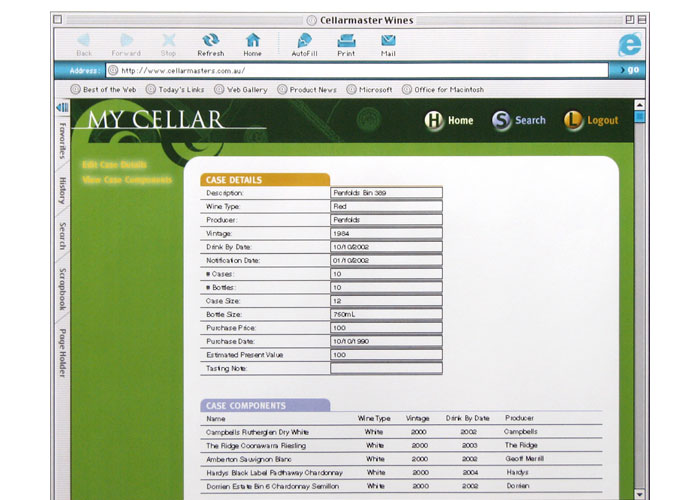Click the Forward arrow toolbar icon
This screenshot has height=500, width=700.
126,41
